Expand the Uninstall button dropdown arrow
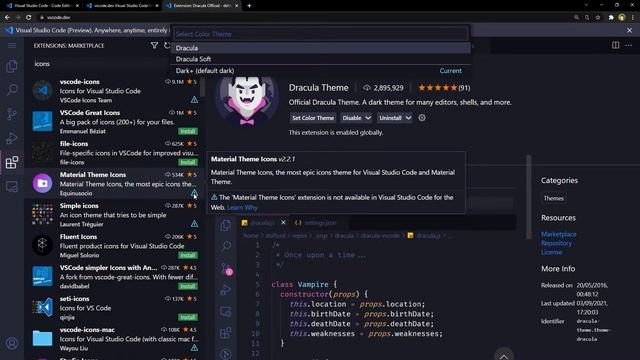This screenshot has width=640, height=360. (x=408, y=118)
